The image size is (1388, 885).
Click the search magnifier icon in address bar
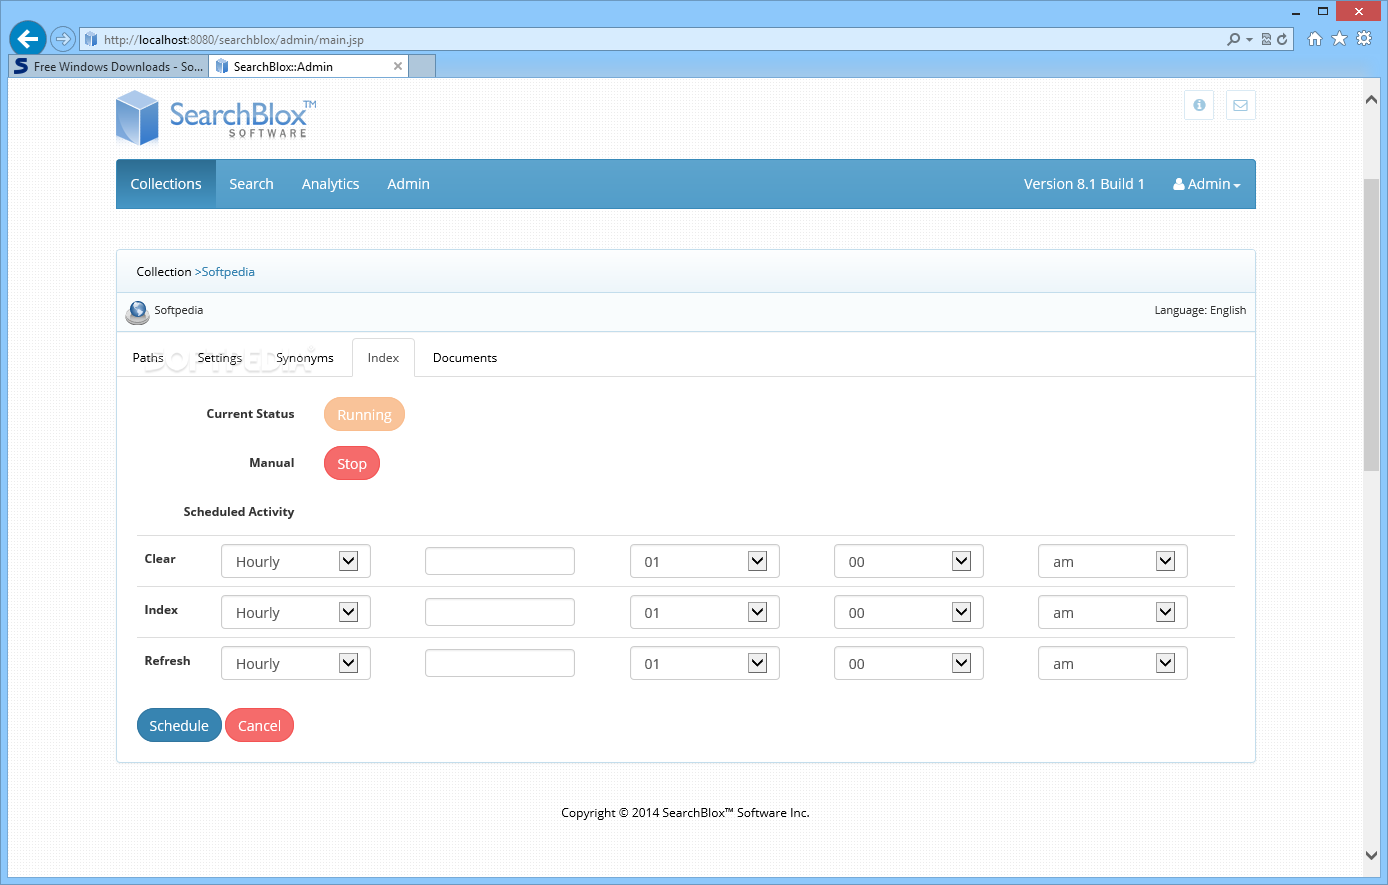(x=1234, y=39)
